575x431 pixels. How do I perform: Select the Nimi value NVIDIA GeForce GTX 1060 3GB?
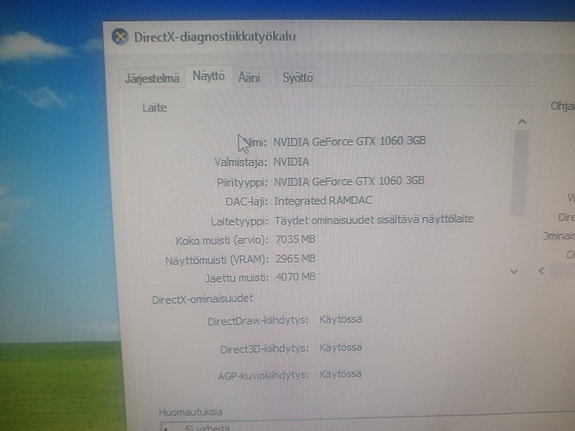click(x=349, y=141)
